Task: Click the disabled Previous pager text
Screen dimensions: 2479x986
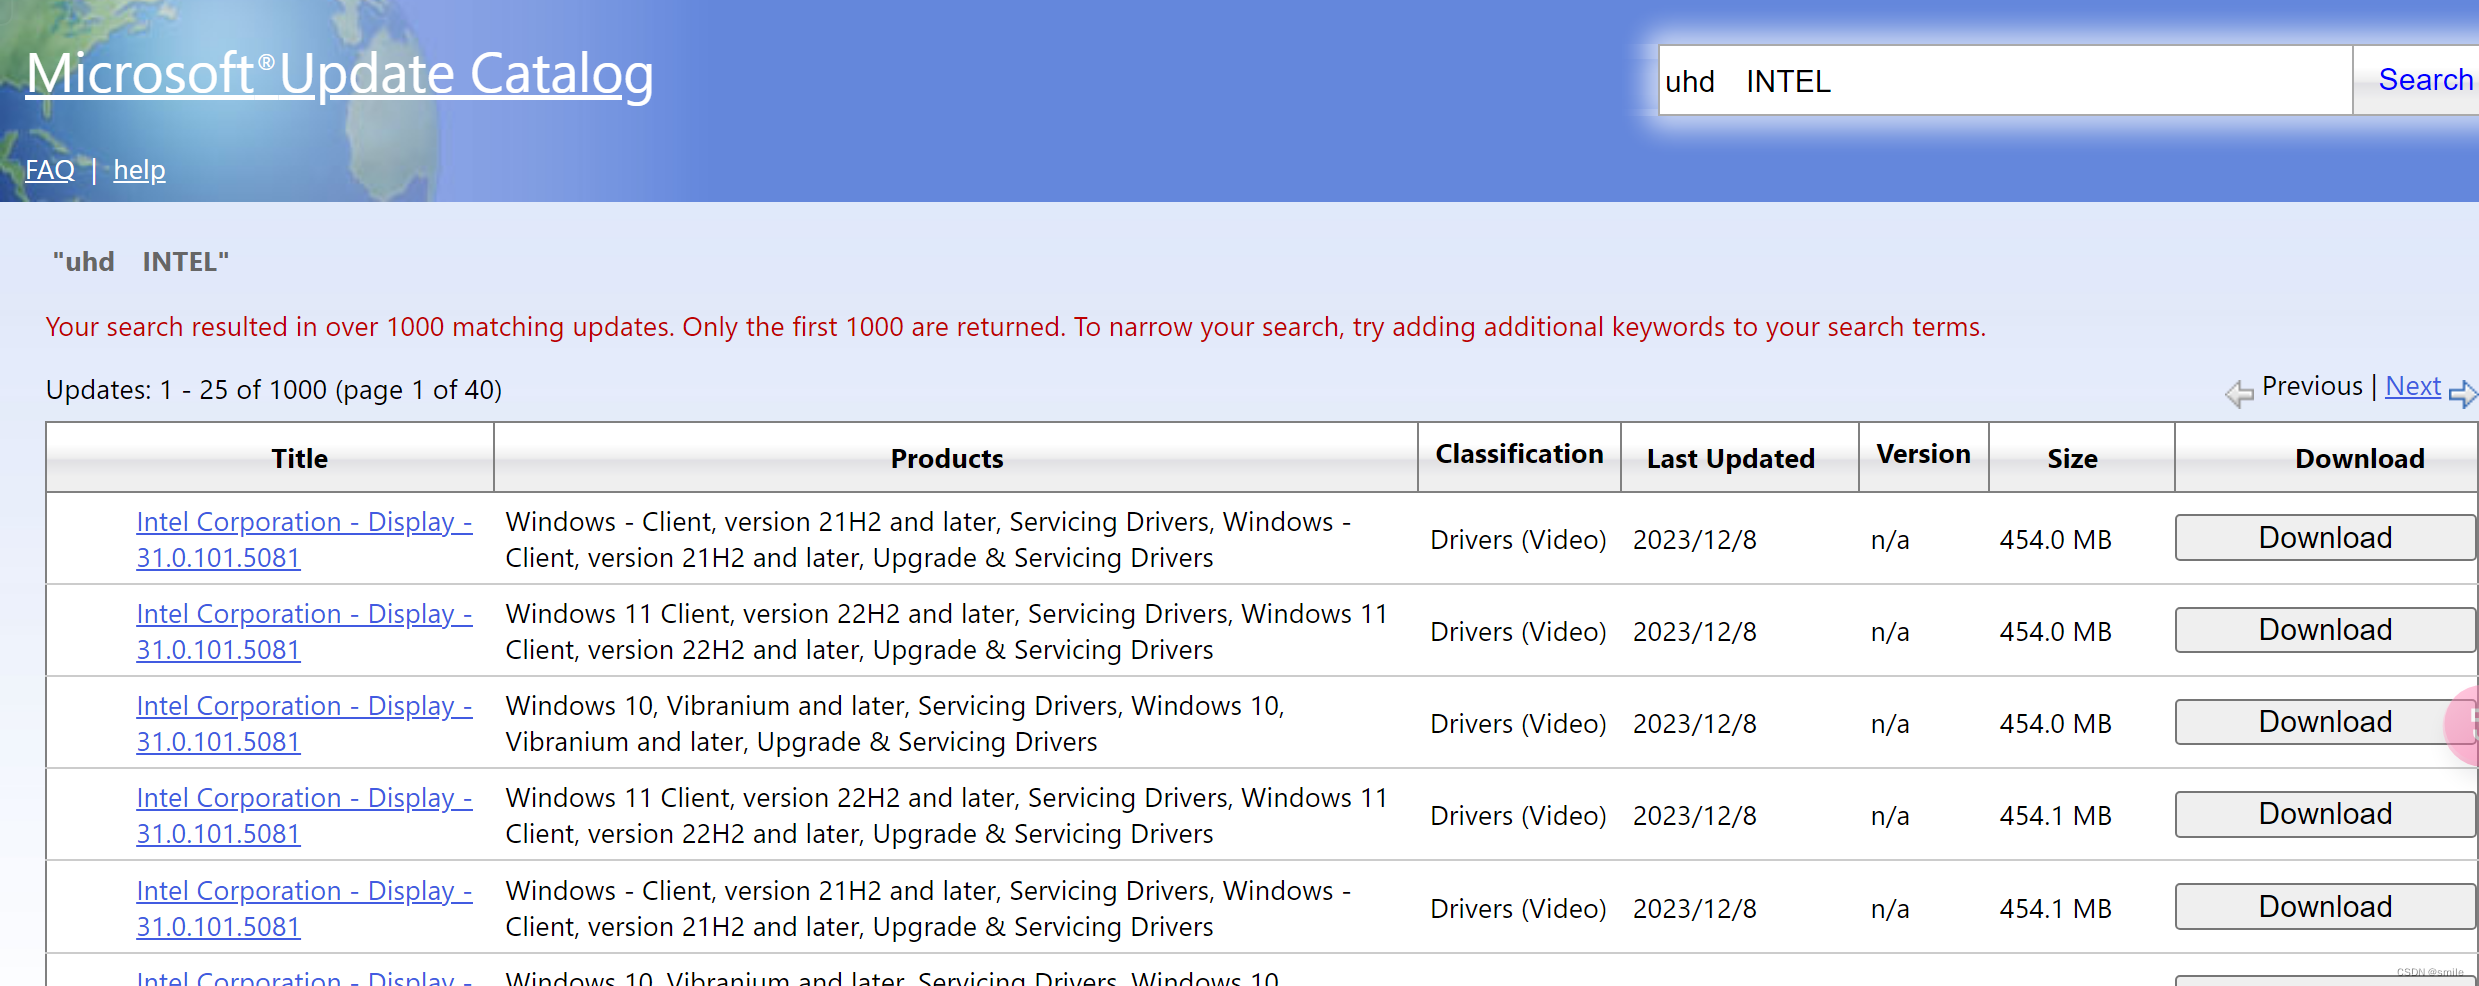Action: [2312, 386]
